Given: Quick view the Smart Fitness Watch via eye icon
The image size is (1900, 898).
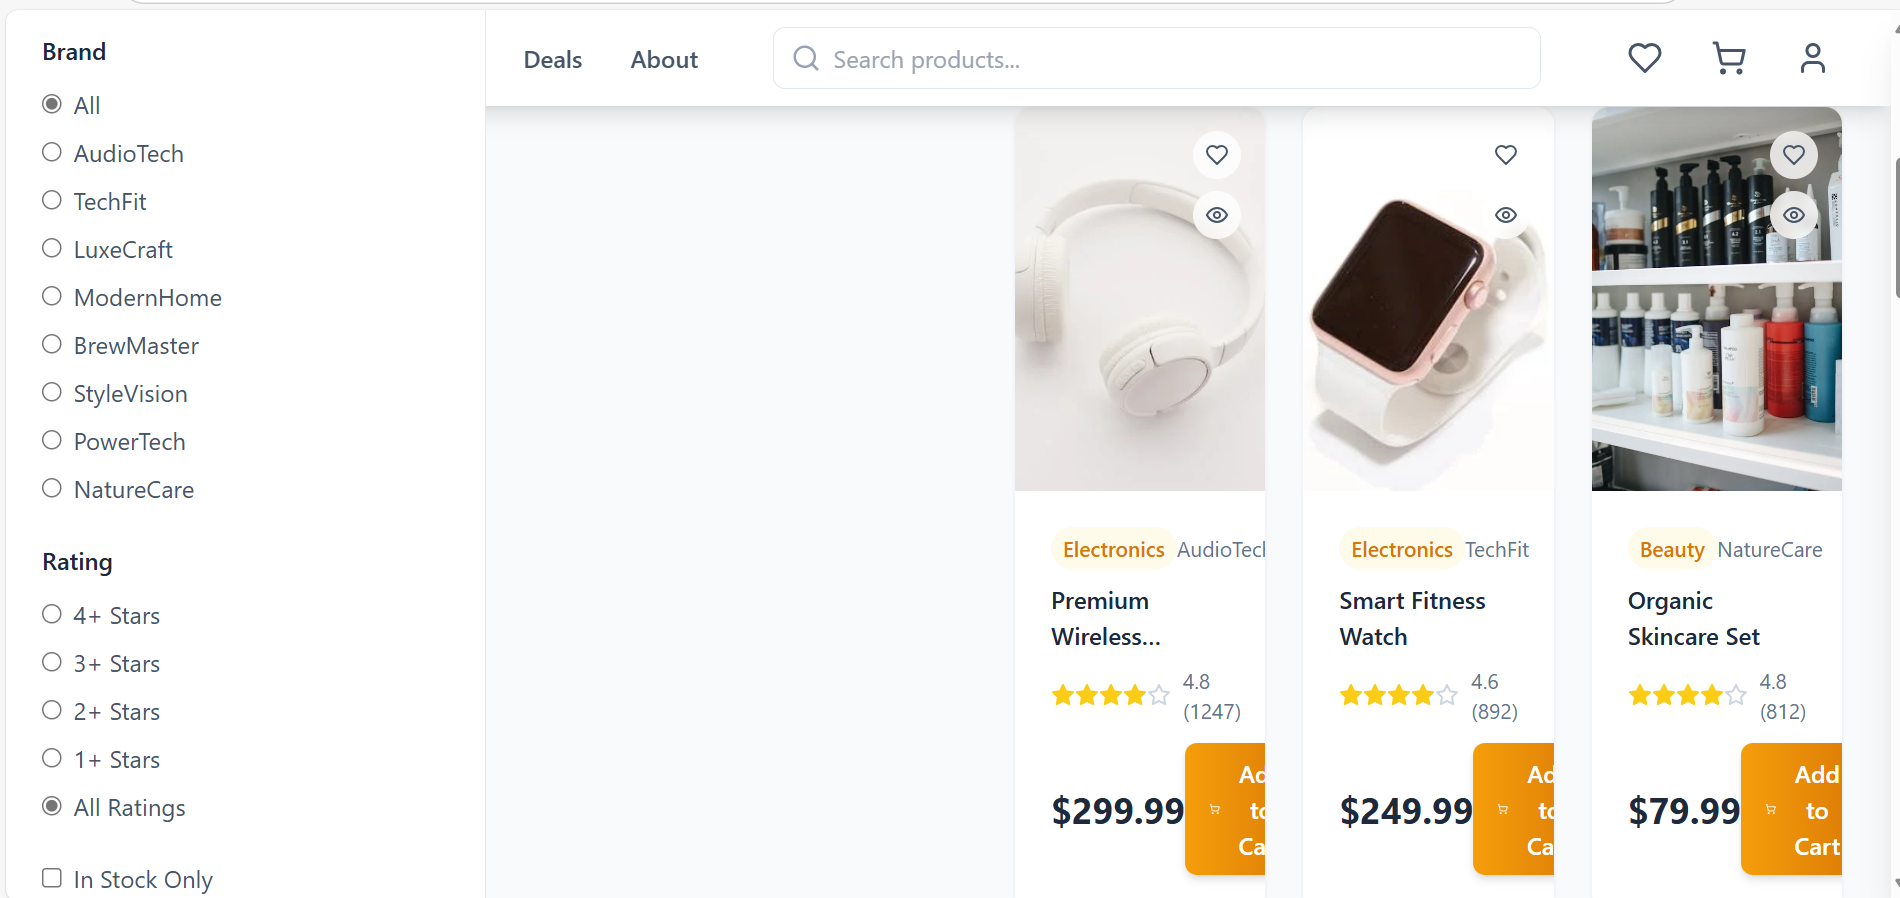Looking at the screenshot, I should (1505, 215).
